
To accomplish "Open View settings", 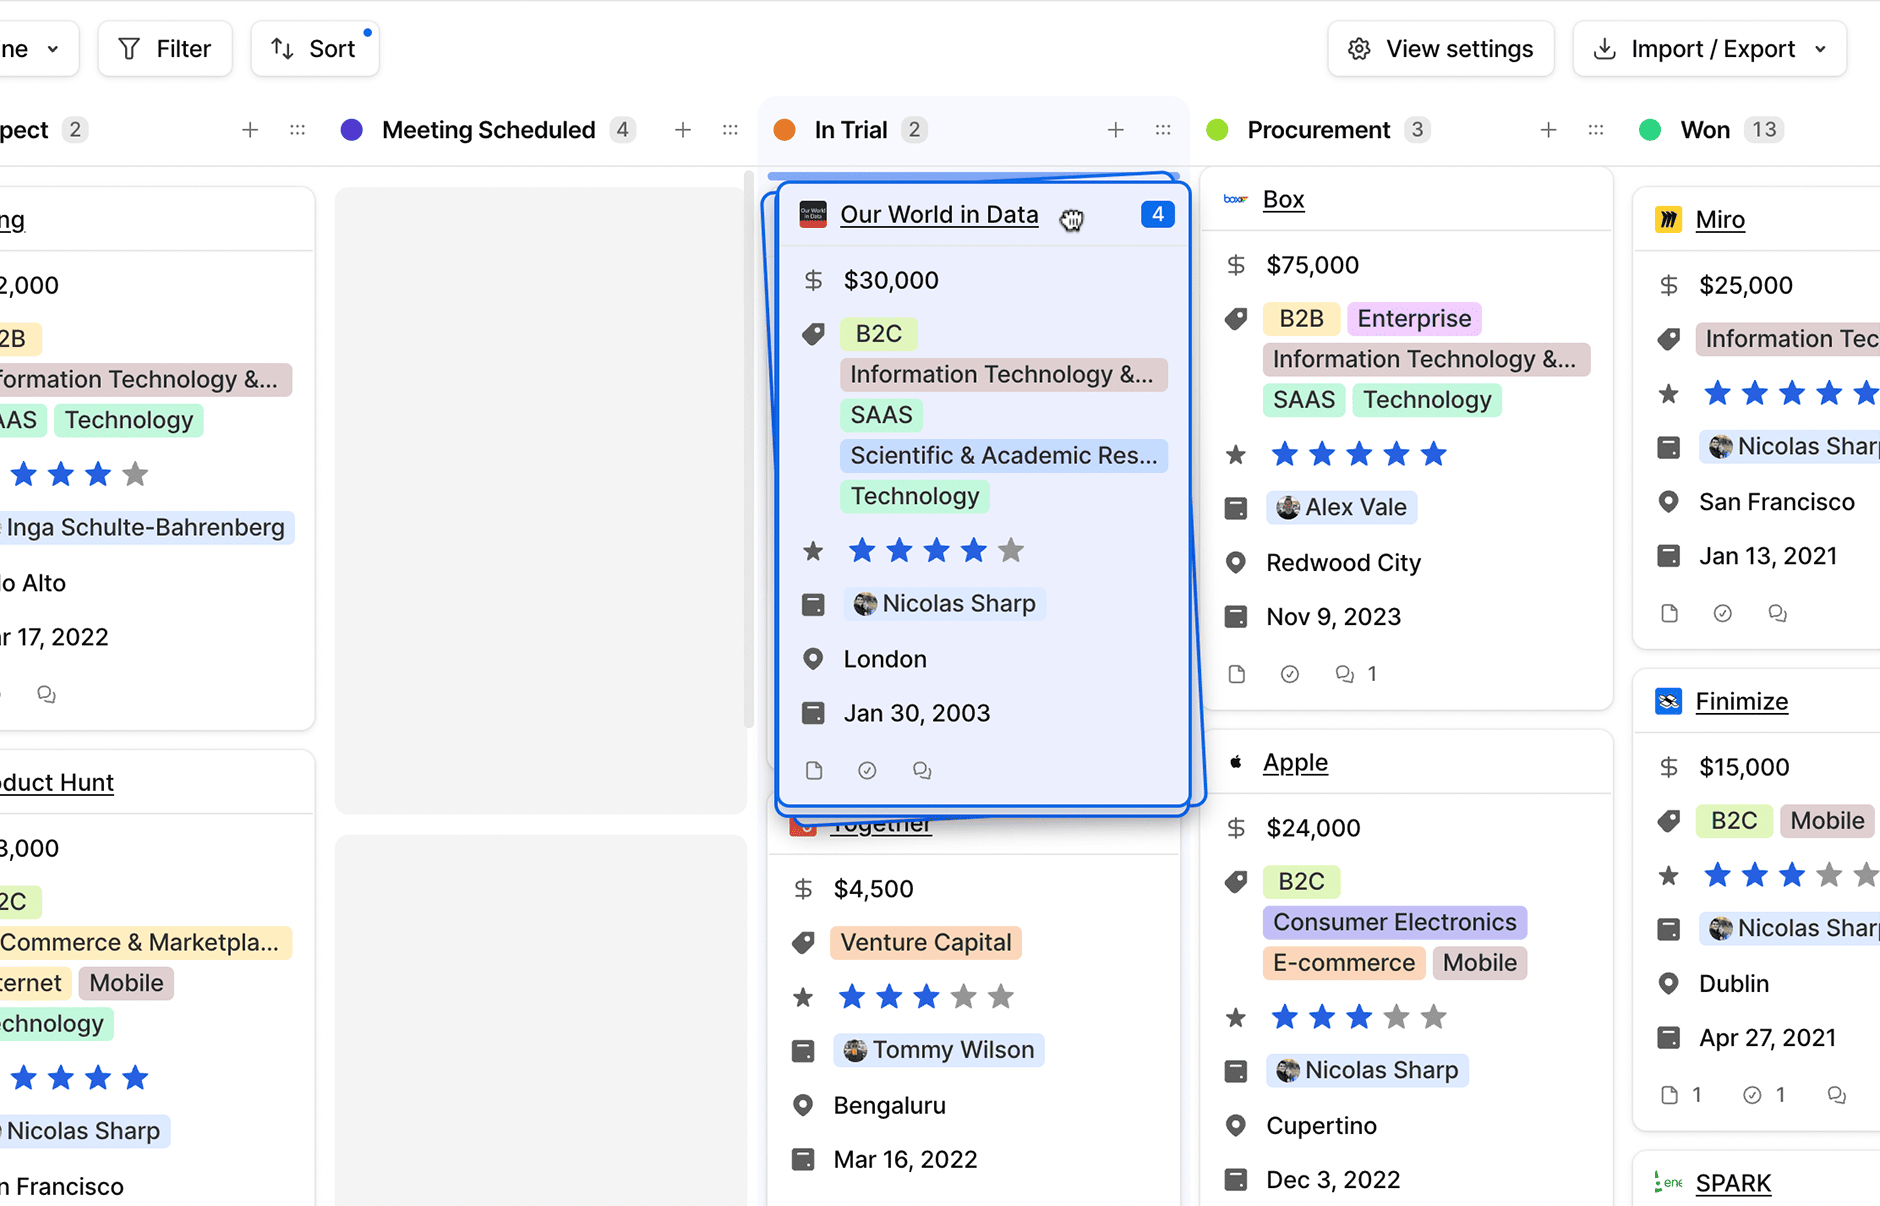I will click(1441, 49).
